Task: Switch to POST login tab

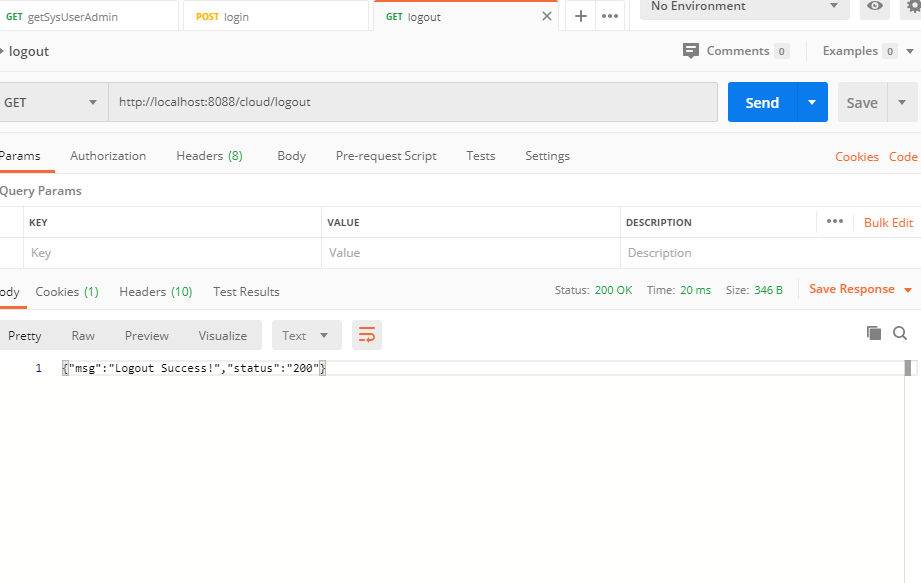Action: [x=275, y=16]
